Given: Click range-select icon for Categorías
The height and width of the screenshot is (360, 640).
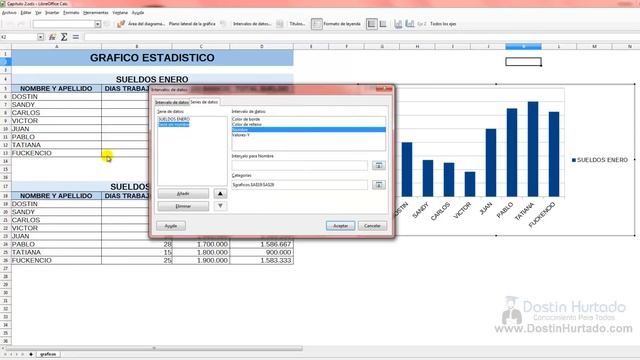Looking at the screenshot, I should (x=378, y=185).
